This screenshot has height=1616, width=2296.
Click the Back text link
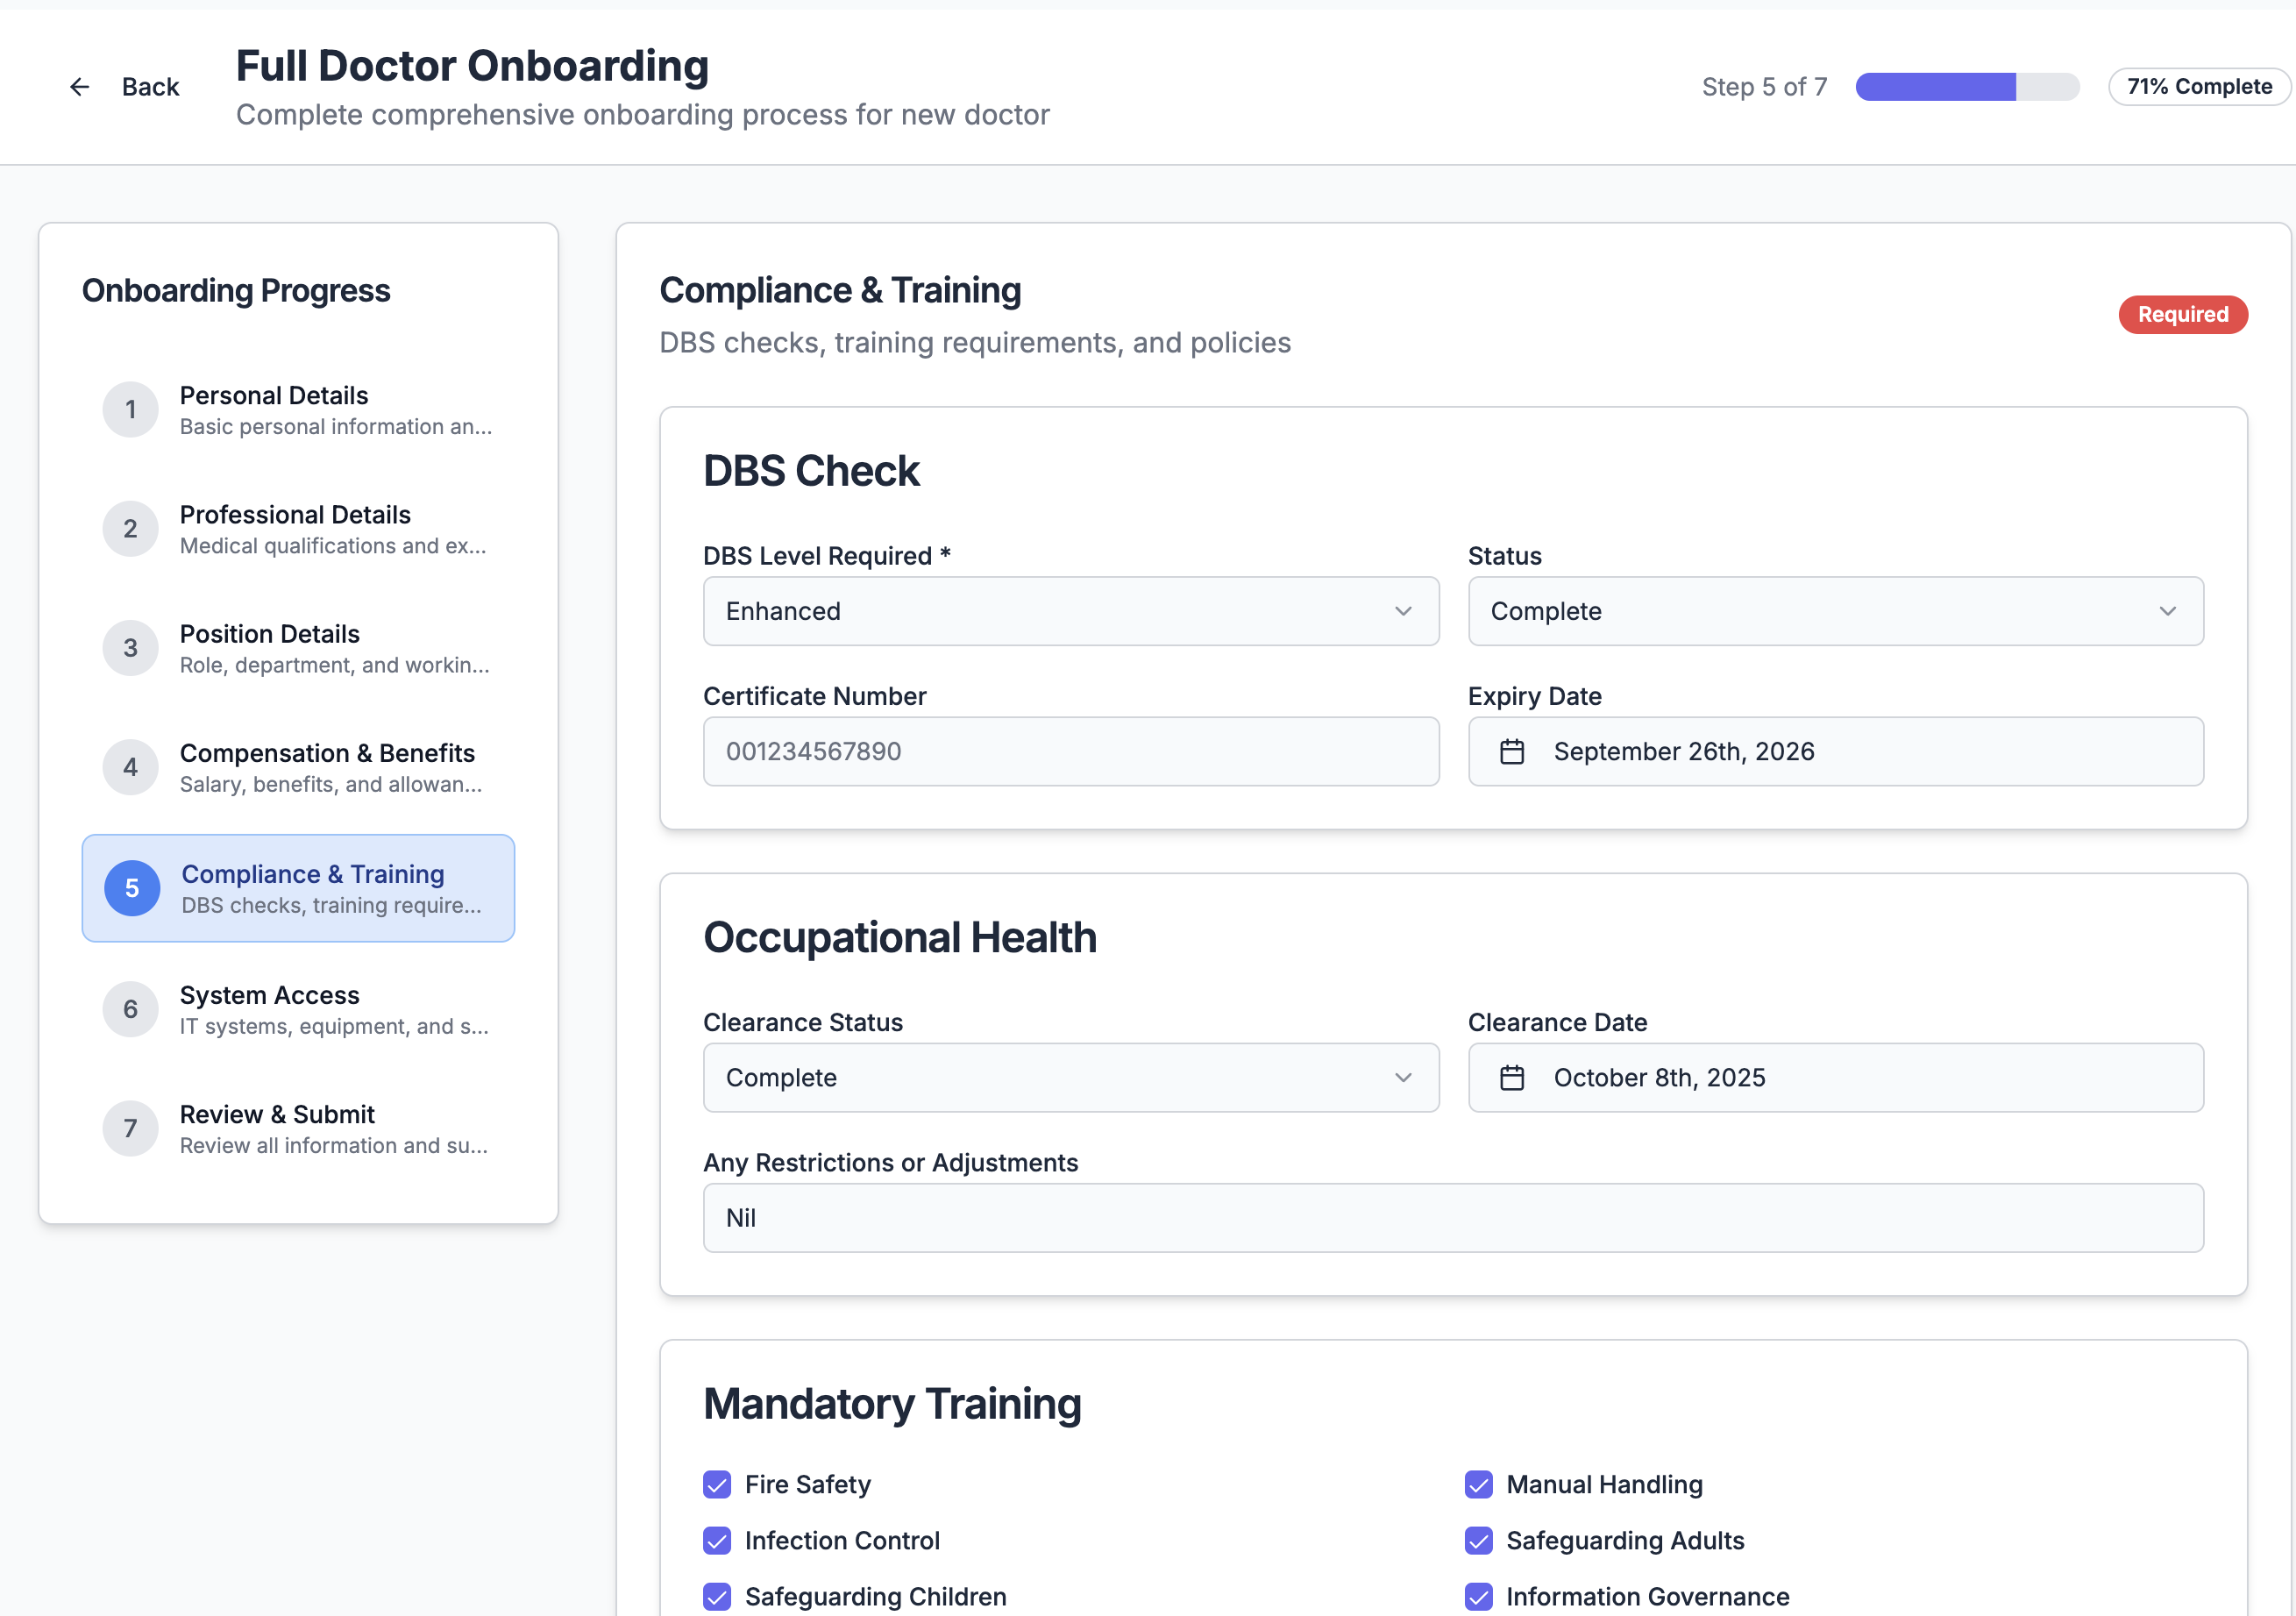click(150, 87)
